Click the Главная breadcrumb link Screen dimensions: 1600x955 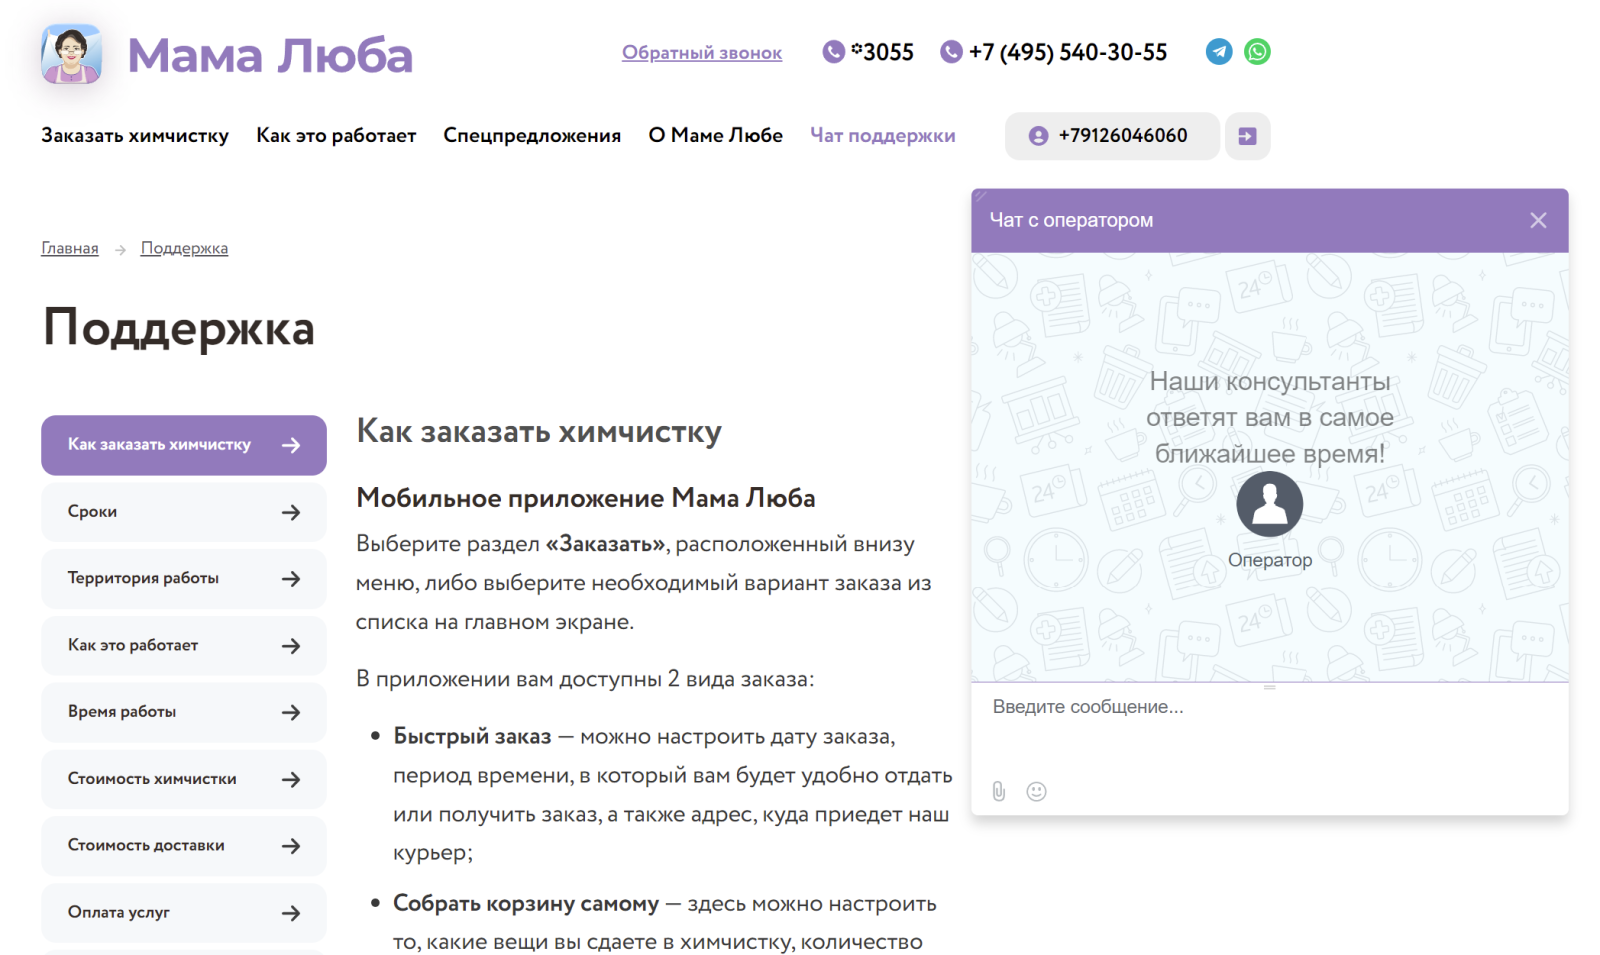[x=70, y=248]
